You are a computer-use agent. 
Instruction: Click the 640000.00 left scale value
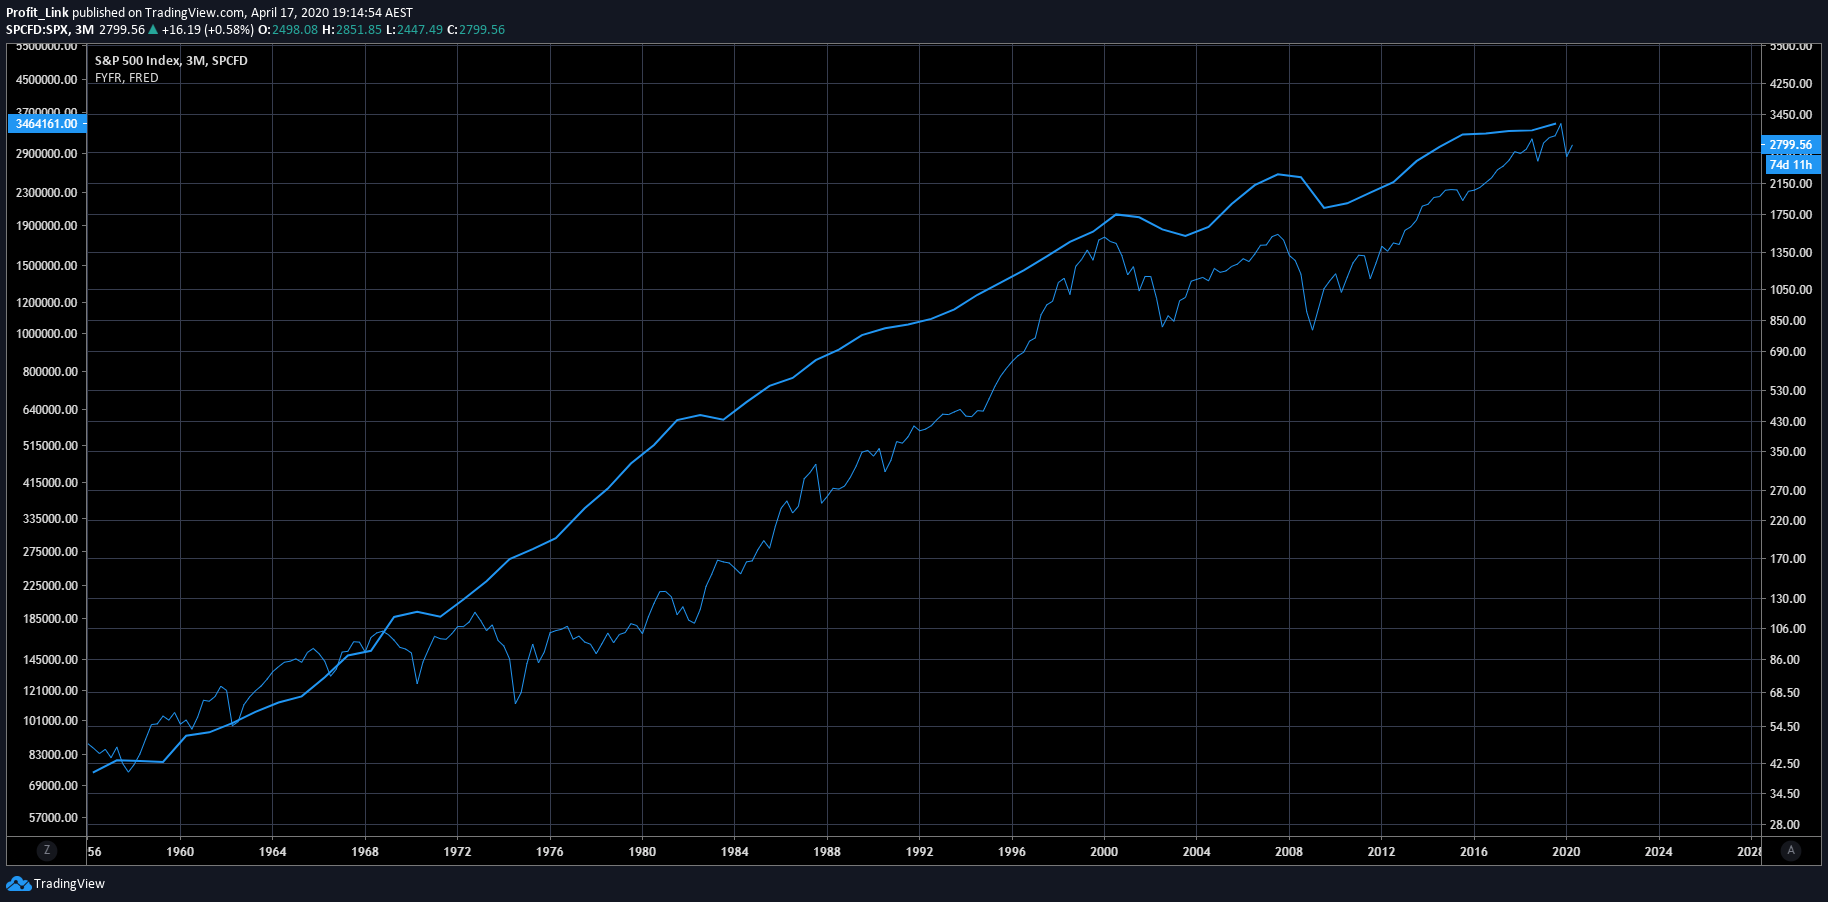coord(50,410)
